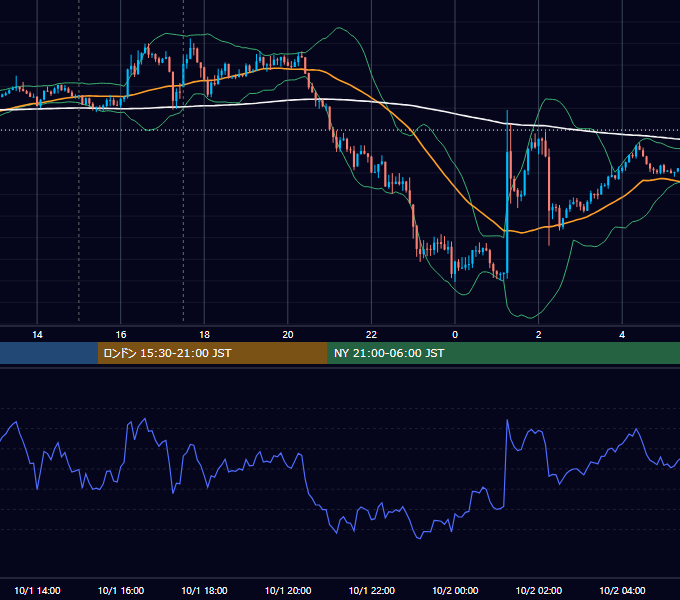Click the 10/1 16:00 label on indicator axis
This screenshot has width=680, height=600.
click(121, 590)
